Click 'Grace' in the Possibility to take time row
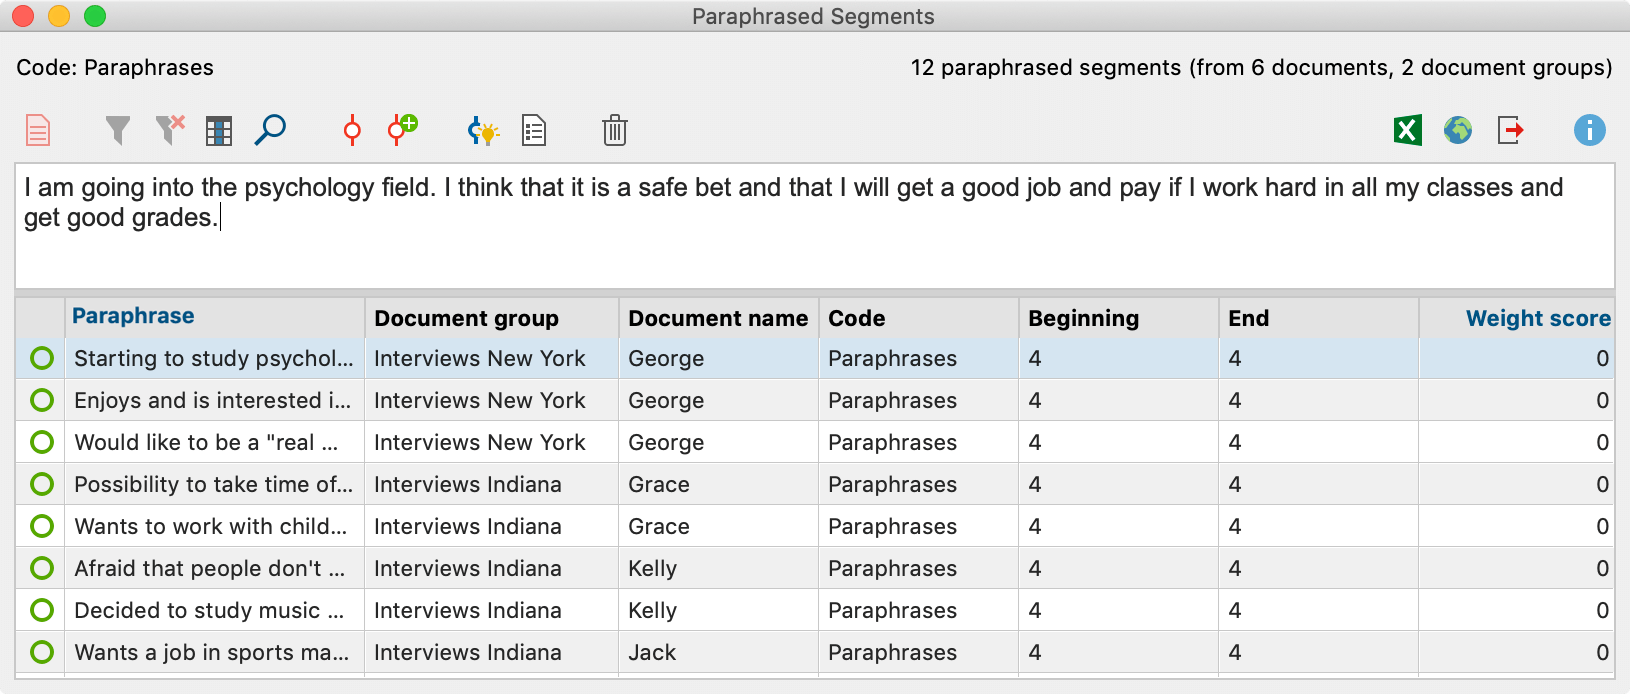 click(659, 484)
